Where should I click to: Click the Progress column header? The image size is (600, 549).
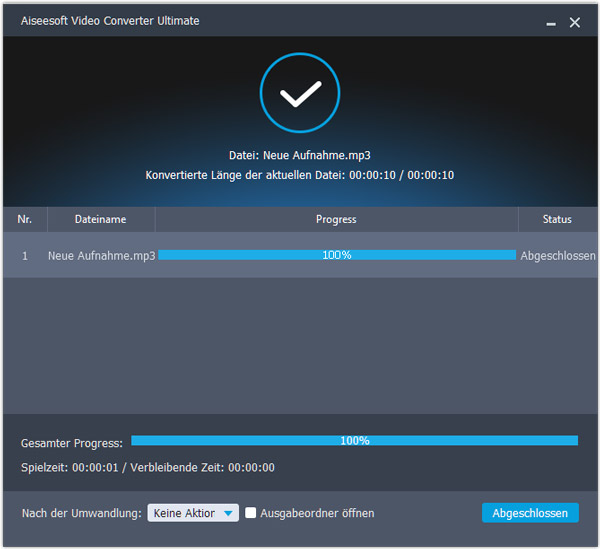[336, 219]
